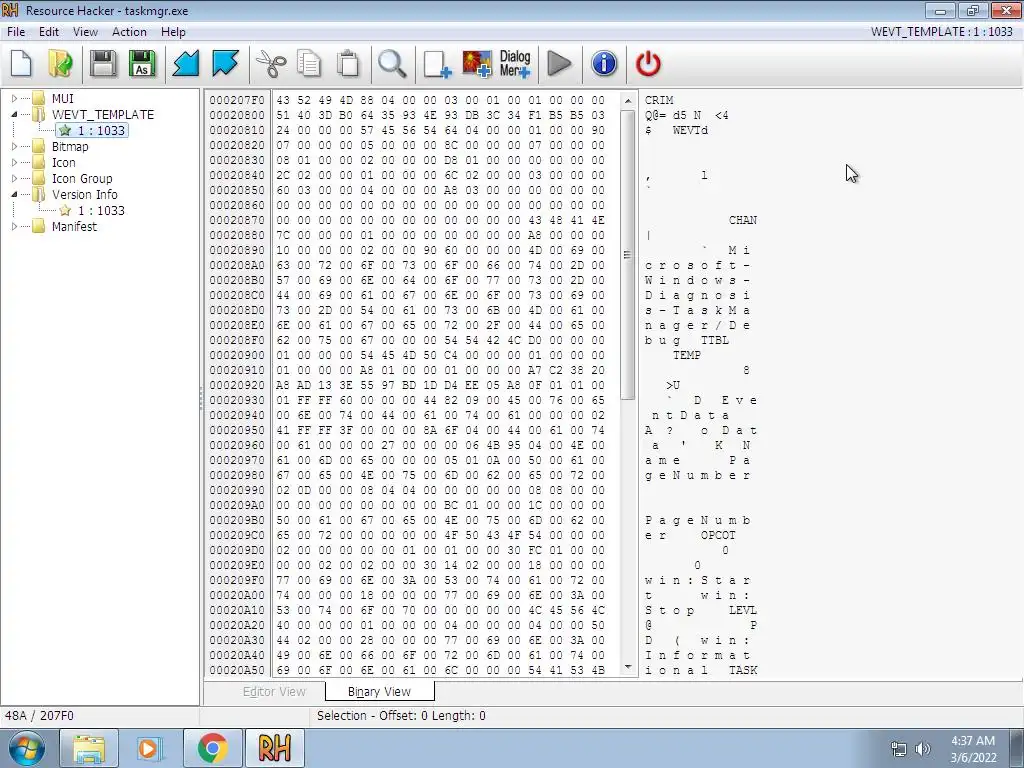Click the Save As green floppy icon
This screenshot has height=768, width=1024.
[142, 64]
